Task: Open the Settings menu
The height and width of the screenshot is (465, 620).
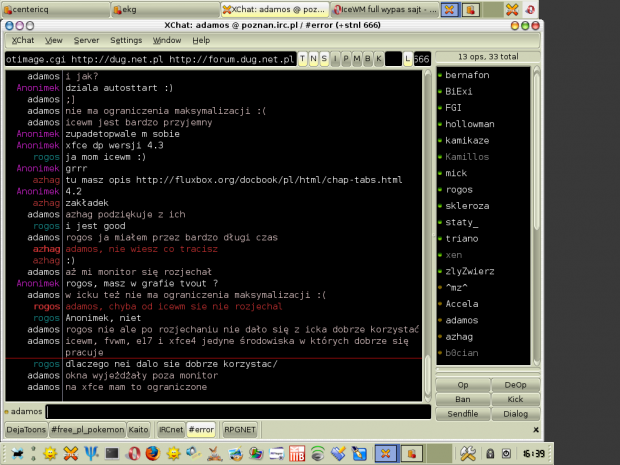Action: [126, 40]
